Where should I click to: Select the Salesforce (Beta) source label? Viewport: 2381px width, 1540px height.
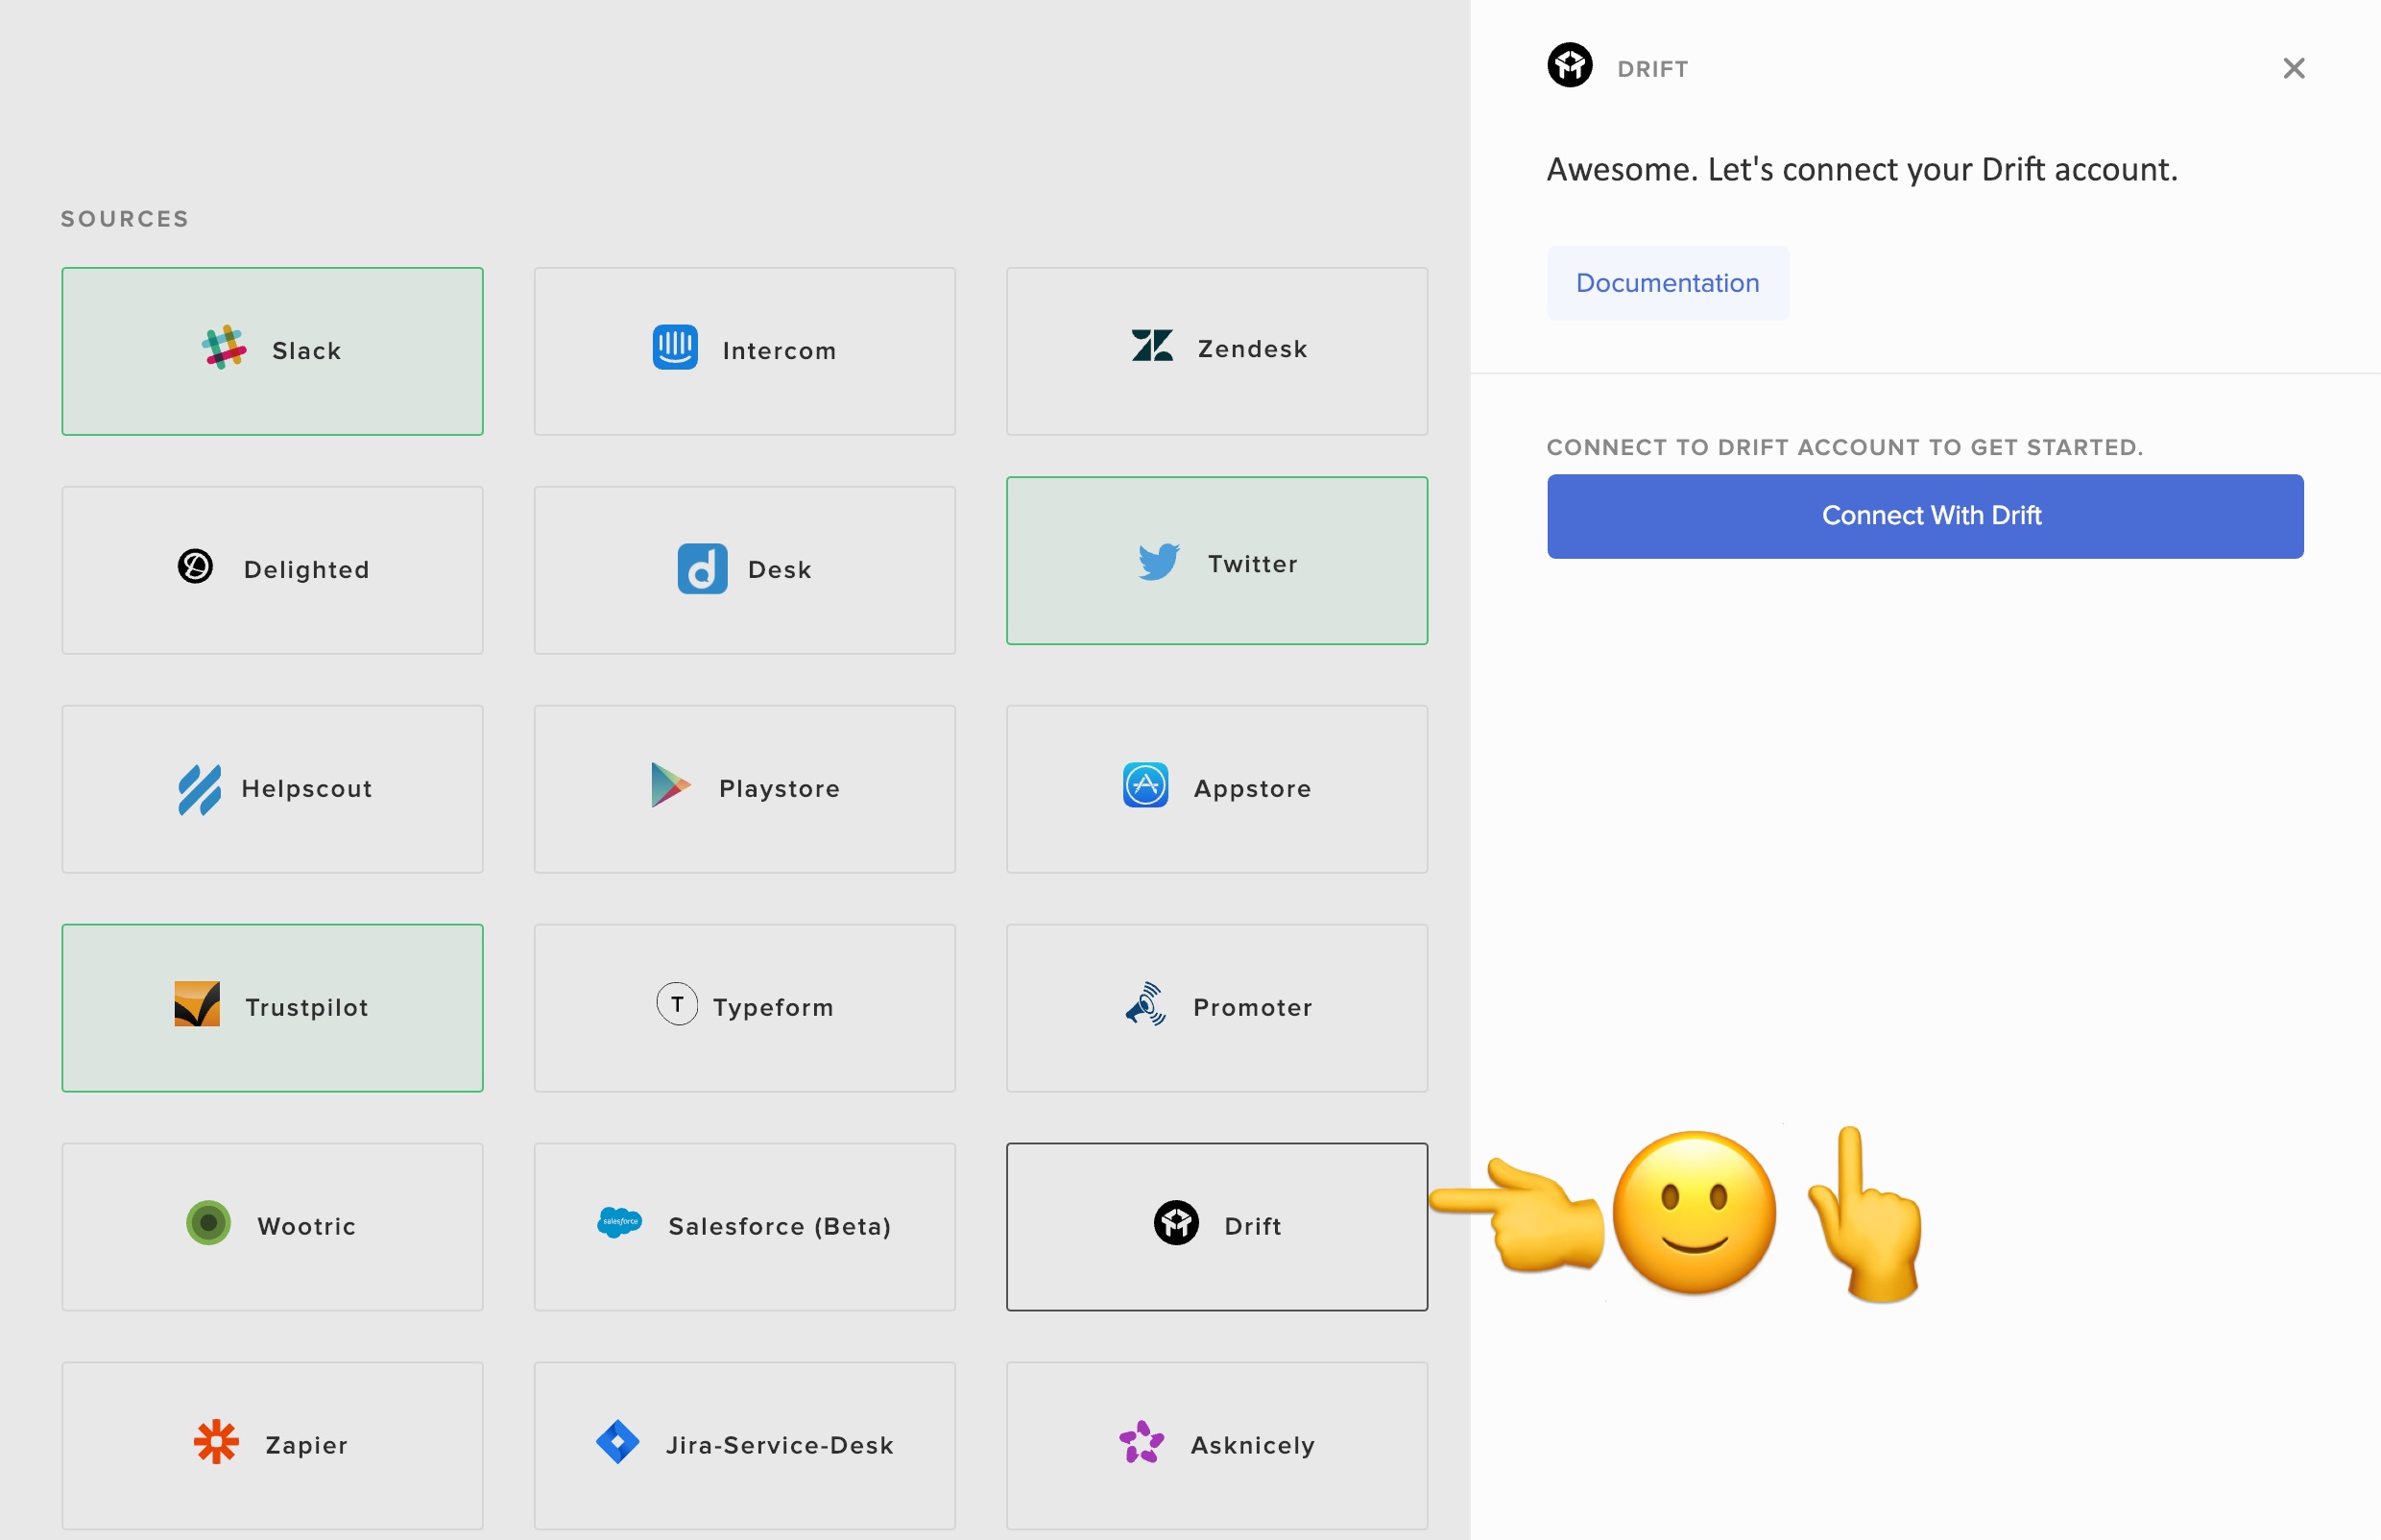pos(779,1226)
